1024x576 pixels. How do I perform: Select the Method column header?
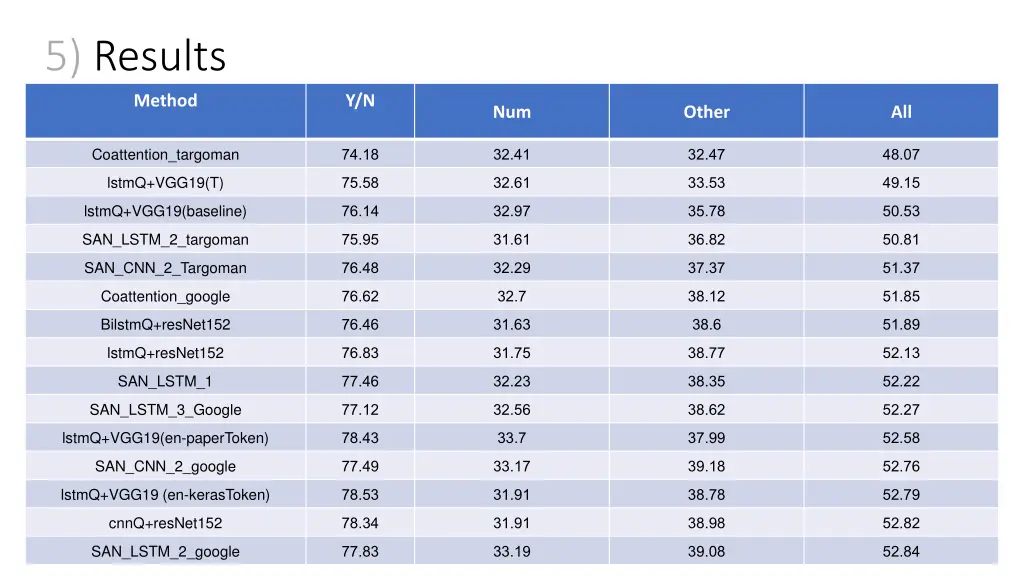(x=165, y=101)
